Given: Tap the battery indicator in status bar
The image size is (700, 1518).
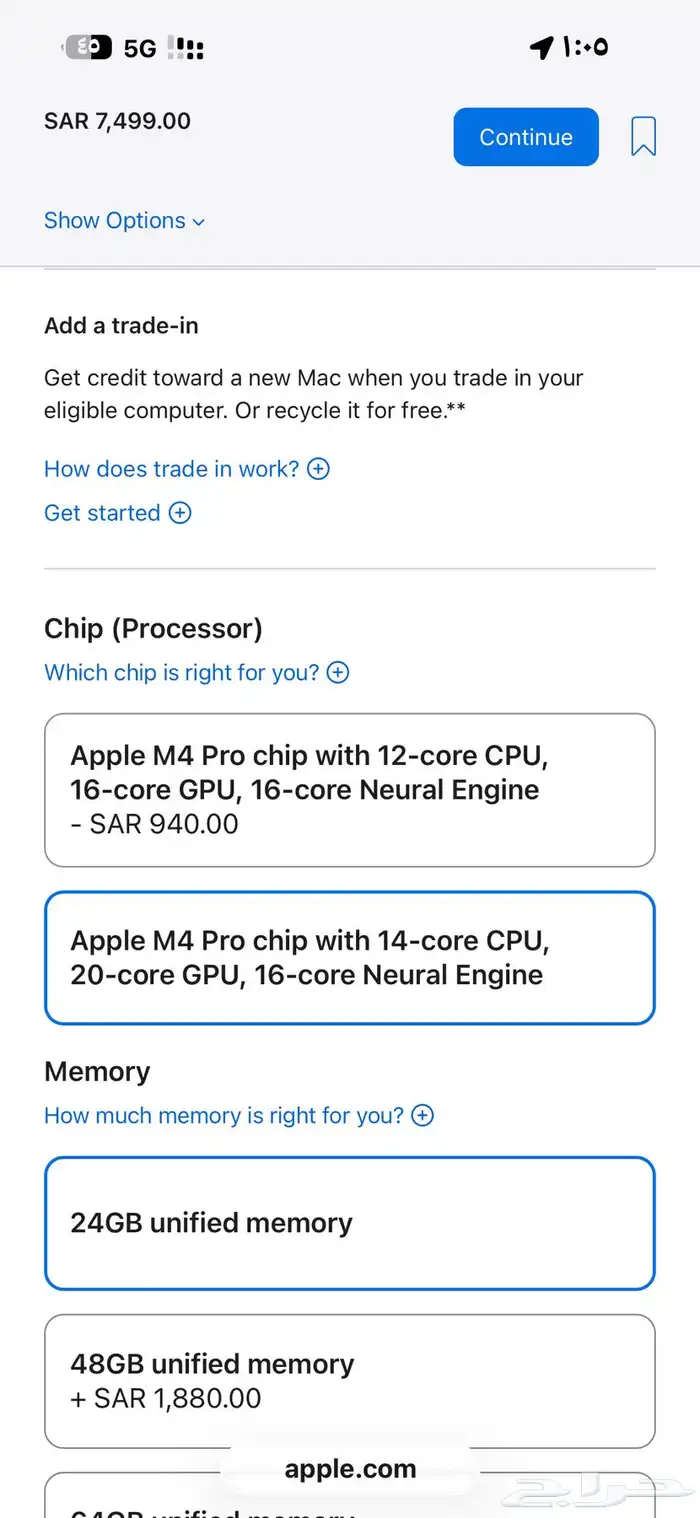Looking at the screenshot, I should point(88,47).
